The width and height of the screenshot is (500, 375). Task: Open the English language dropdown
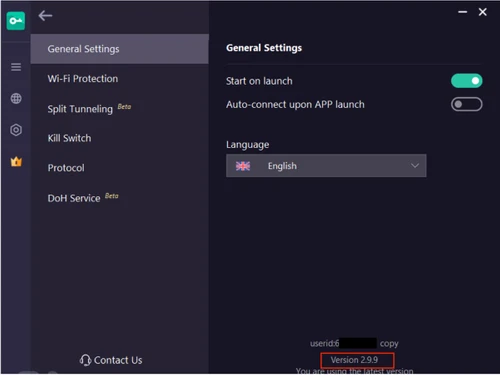pos(326,166)
